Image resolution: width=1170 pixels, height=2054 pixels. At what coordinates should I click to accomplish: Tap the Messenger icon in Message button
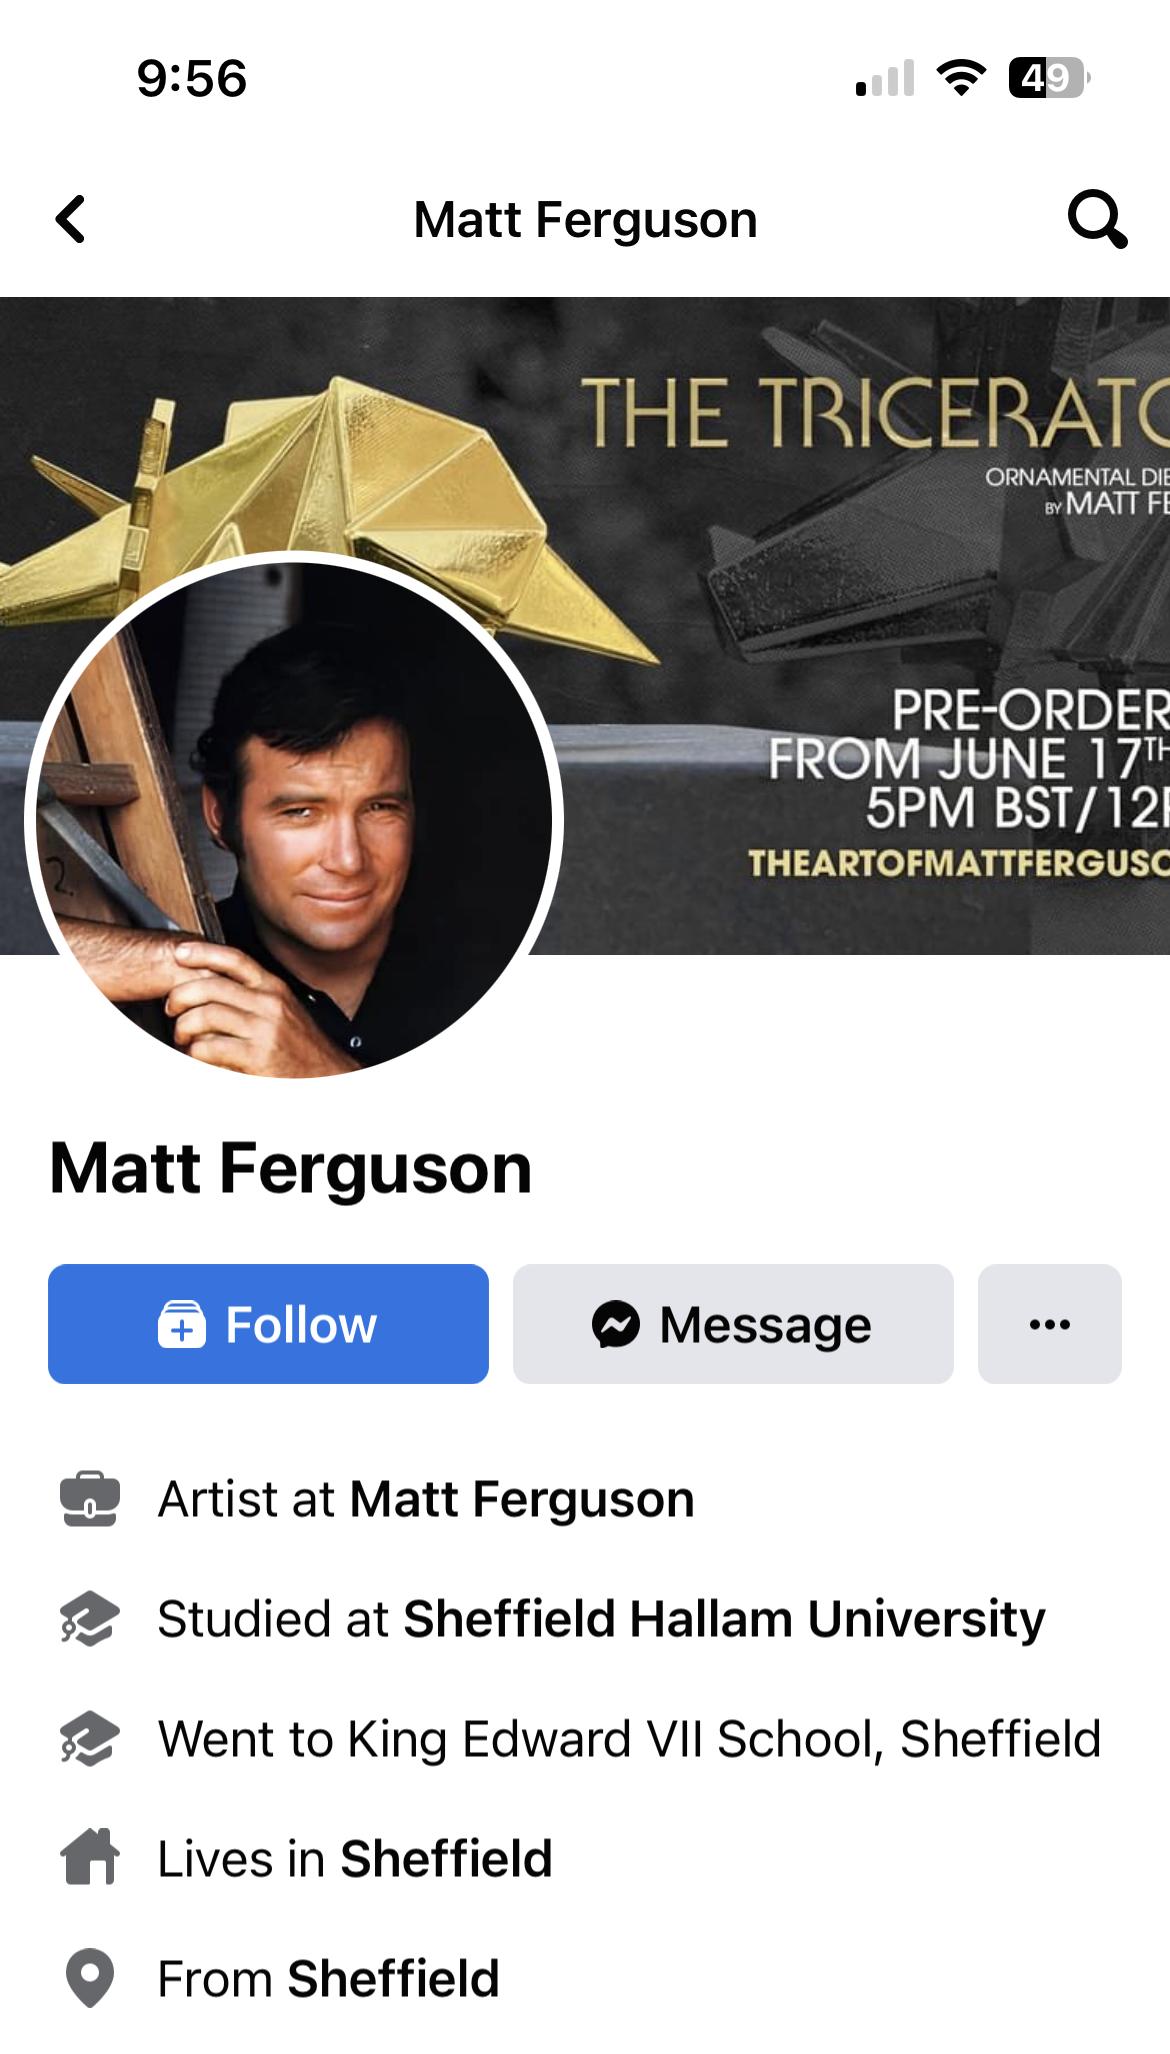coord(616,1325)
